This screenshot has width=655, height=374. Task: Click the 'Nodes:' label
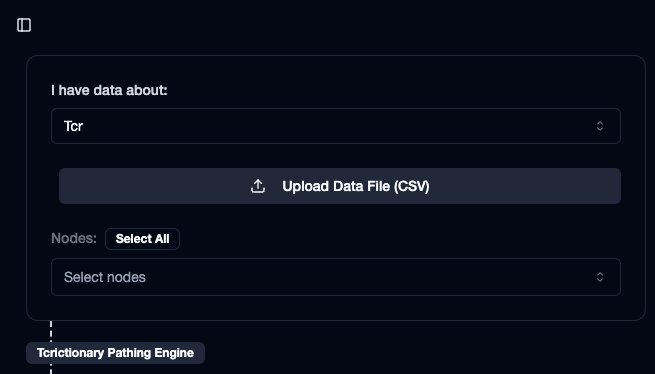pos(74,238)
